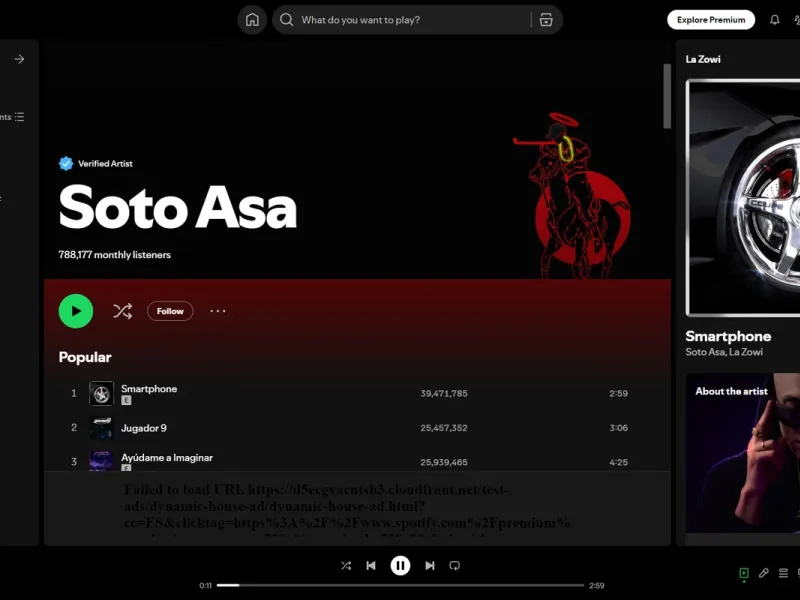Click Smartphone title in Now Playing panel
This screenshot has height=600, width=800.
pyautogui.click(x=728, y=336)
